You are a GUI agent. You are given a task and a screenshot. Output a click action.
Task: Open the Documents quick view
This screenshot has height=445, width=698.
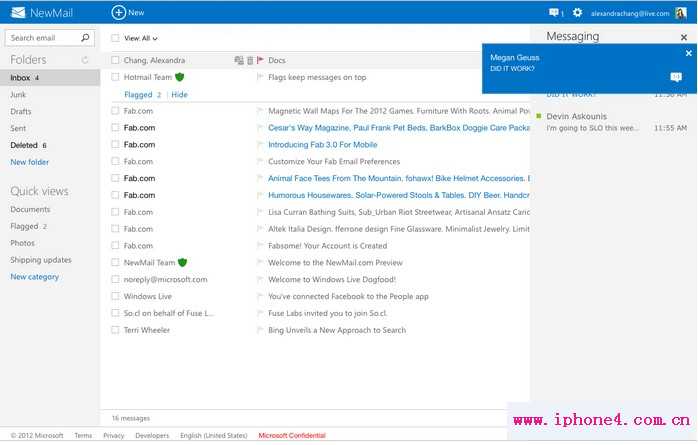tap(30, 209)
